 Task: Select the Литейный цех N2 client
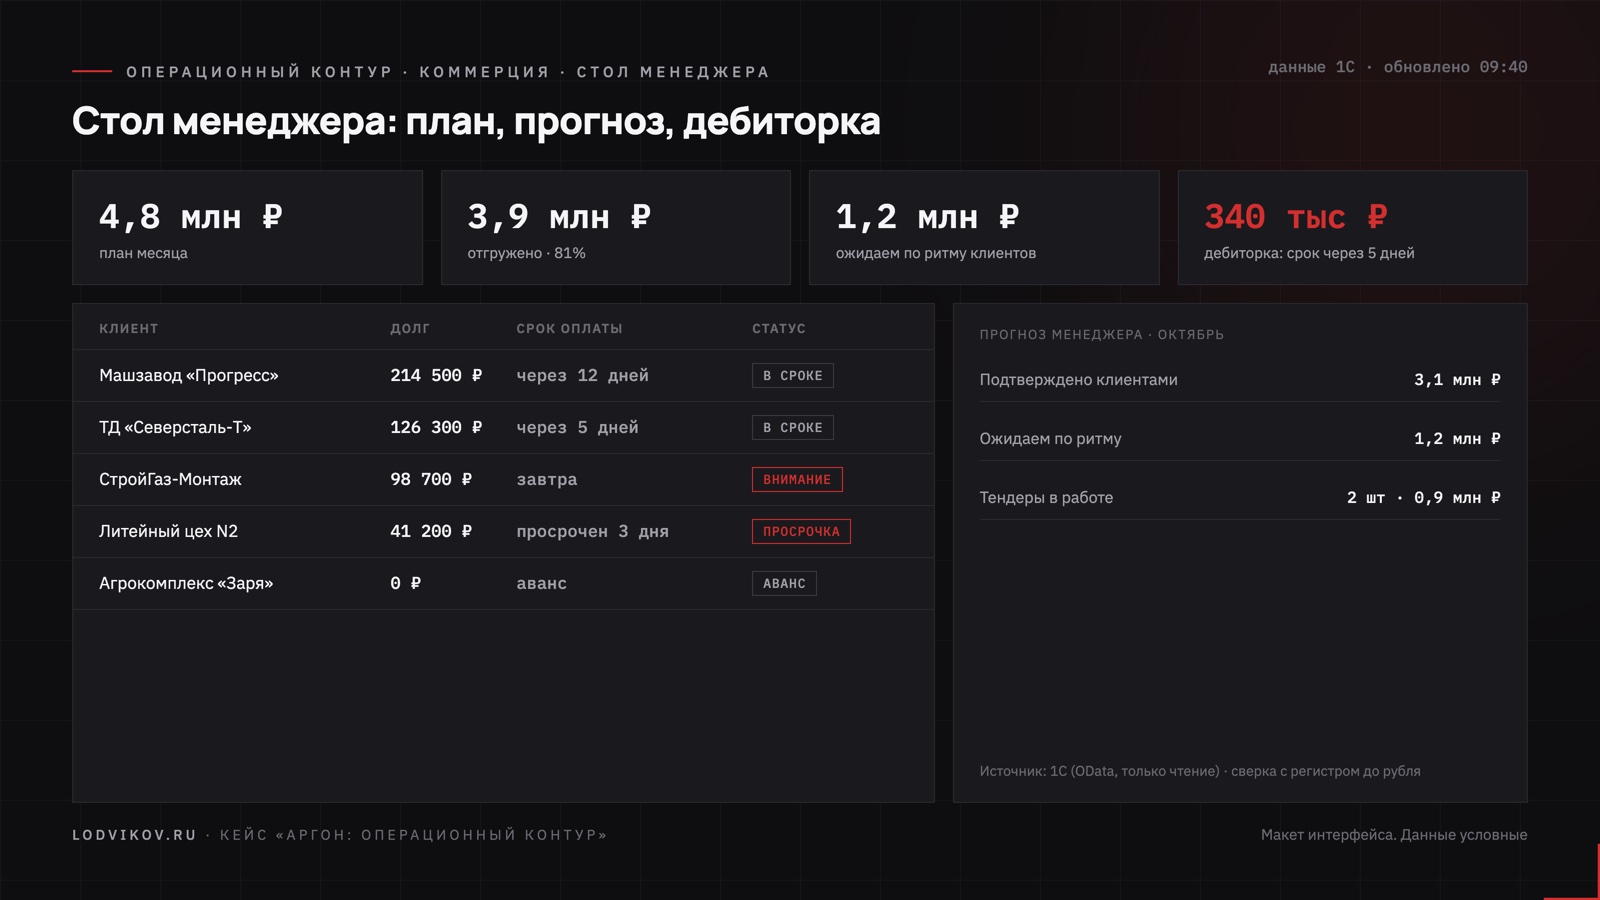[x=168, y=531]
